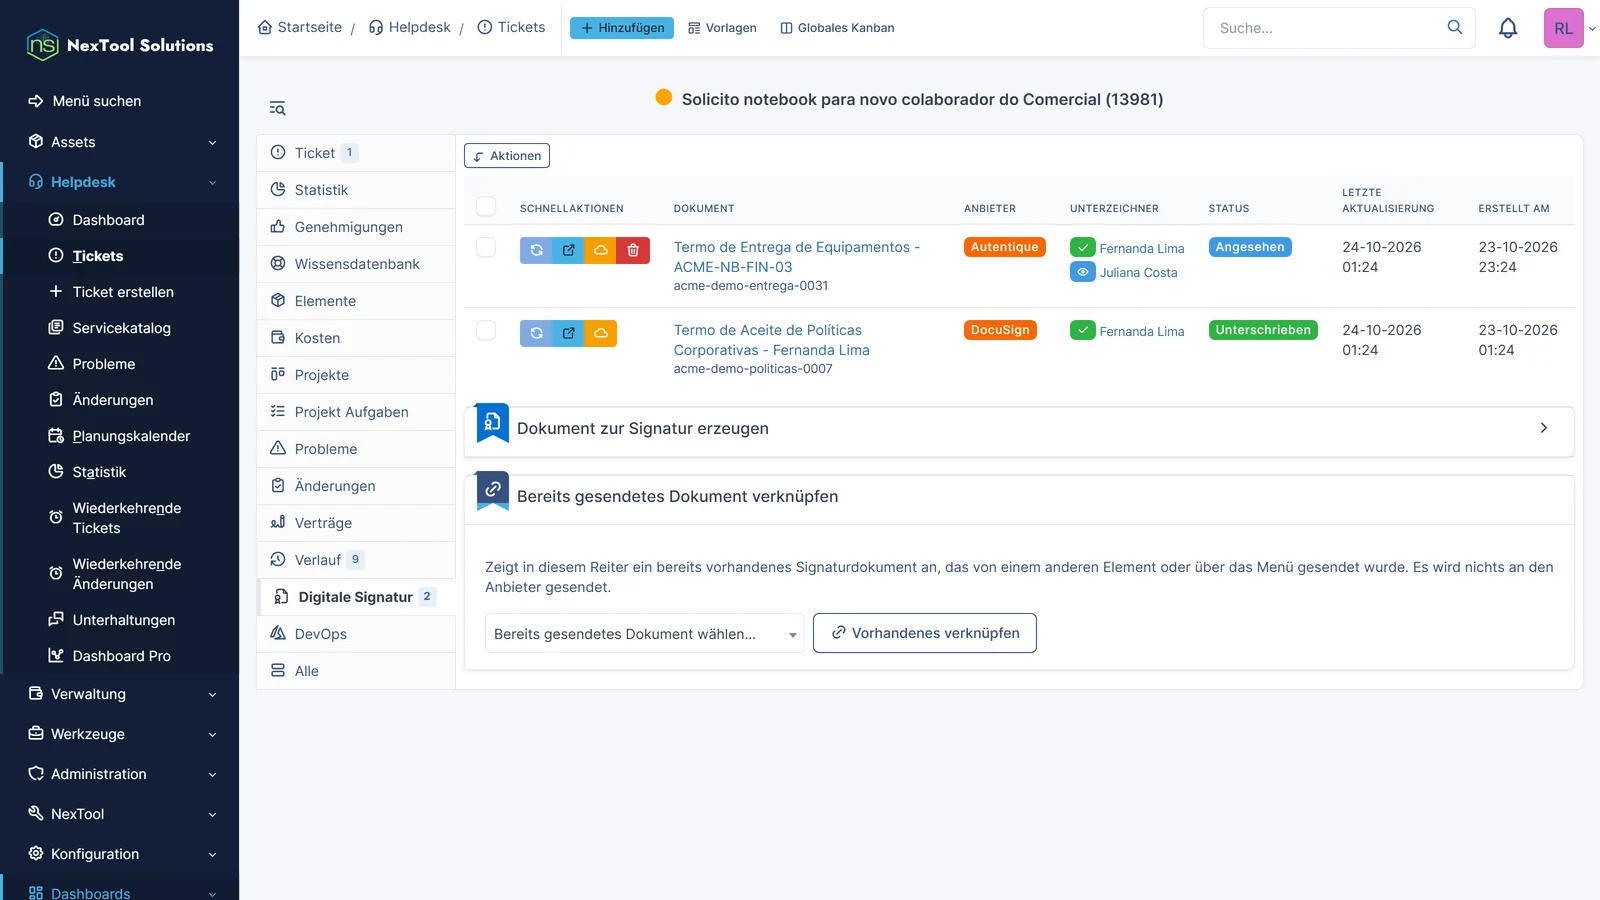Open the Aktionen button
Viewport: 1600px width, 900px height.
pyautogui.click(x=507, y=156)
